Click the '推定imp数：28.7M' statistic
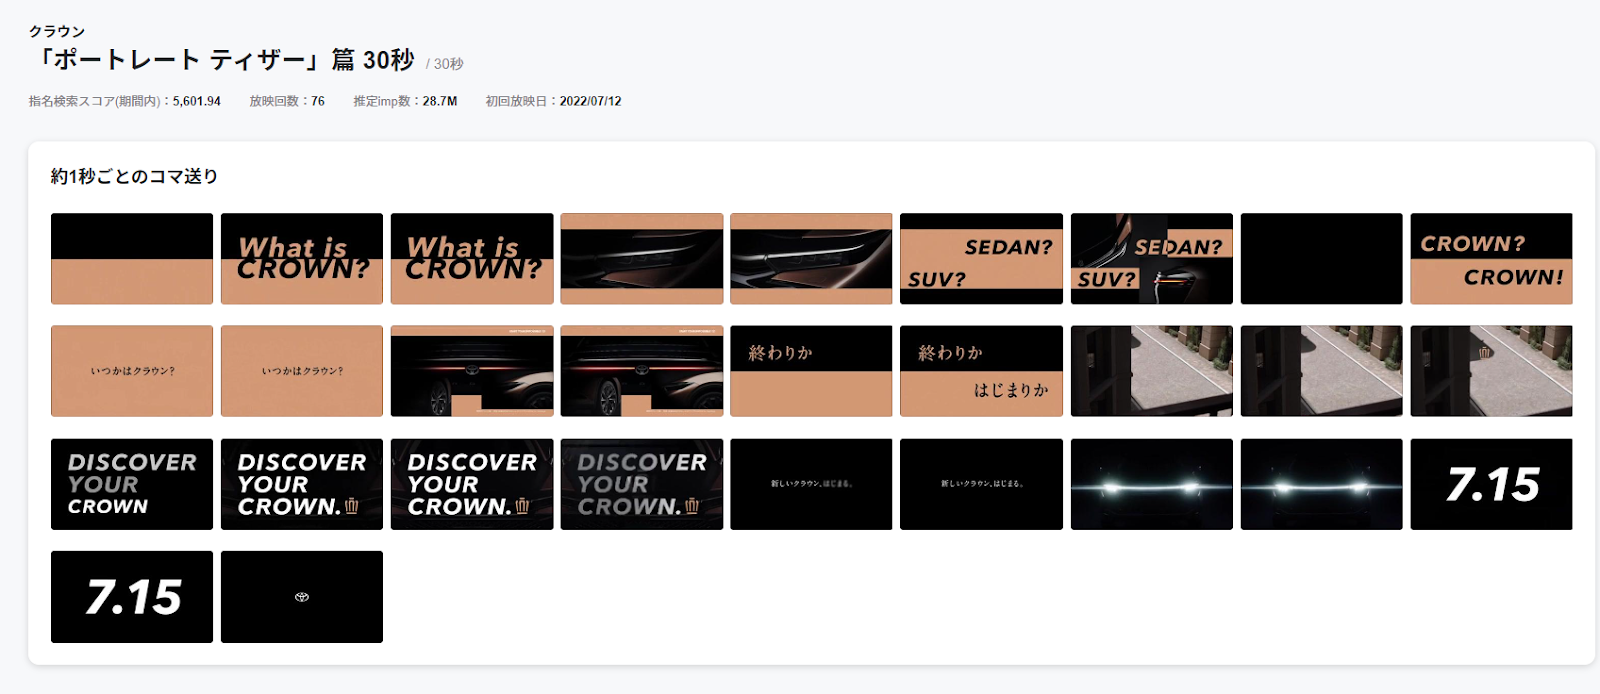This screenshot has height=694, width=1600. (x=405, y=101)
